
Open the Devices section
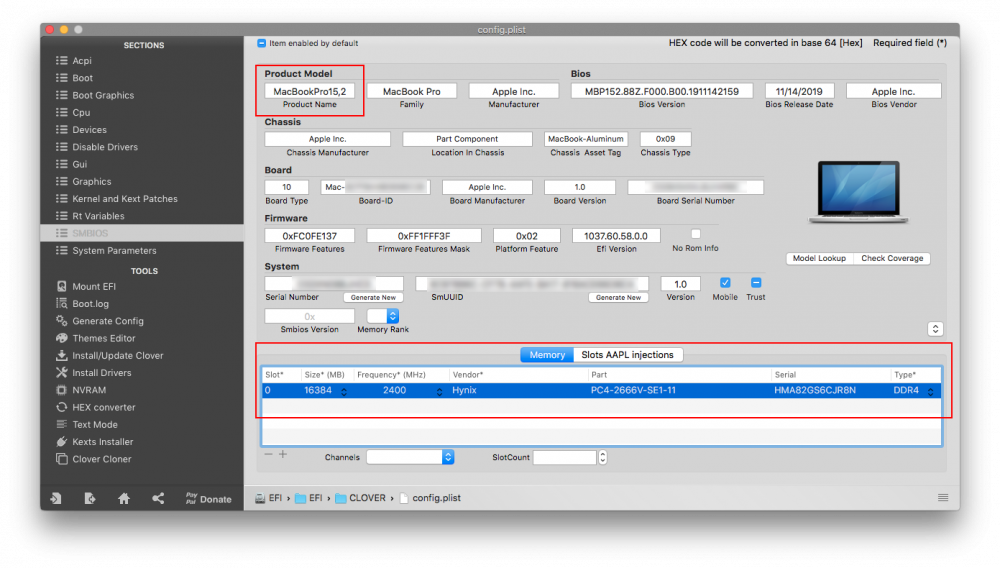pyautogui.click(x=89, y=129)
